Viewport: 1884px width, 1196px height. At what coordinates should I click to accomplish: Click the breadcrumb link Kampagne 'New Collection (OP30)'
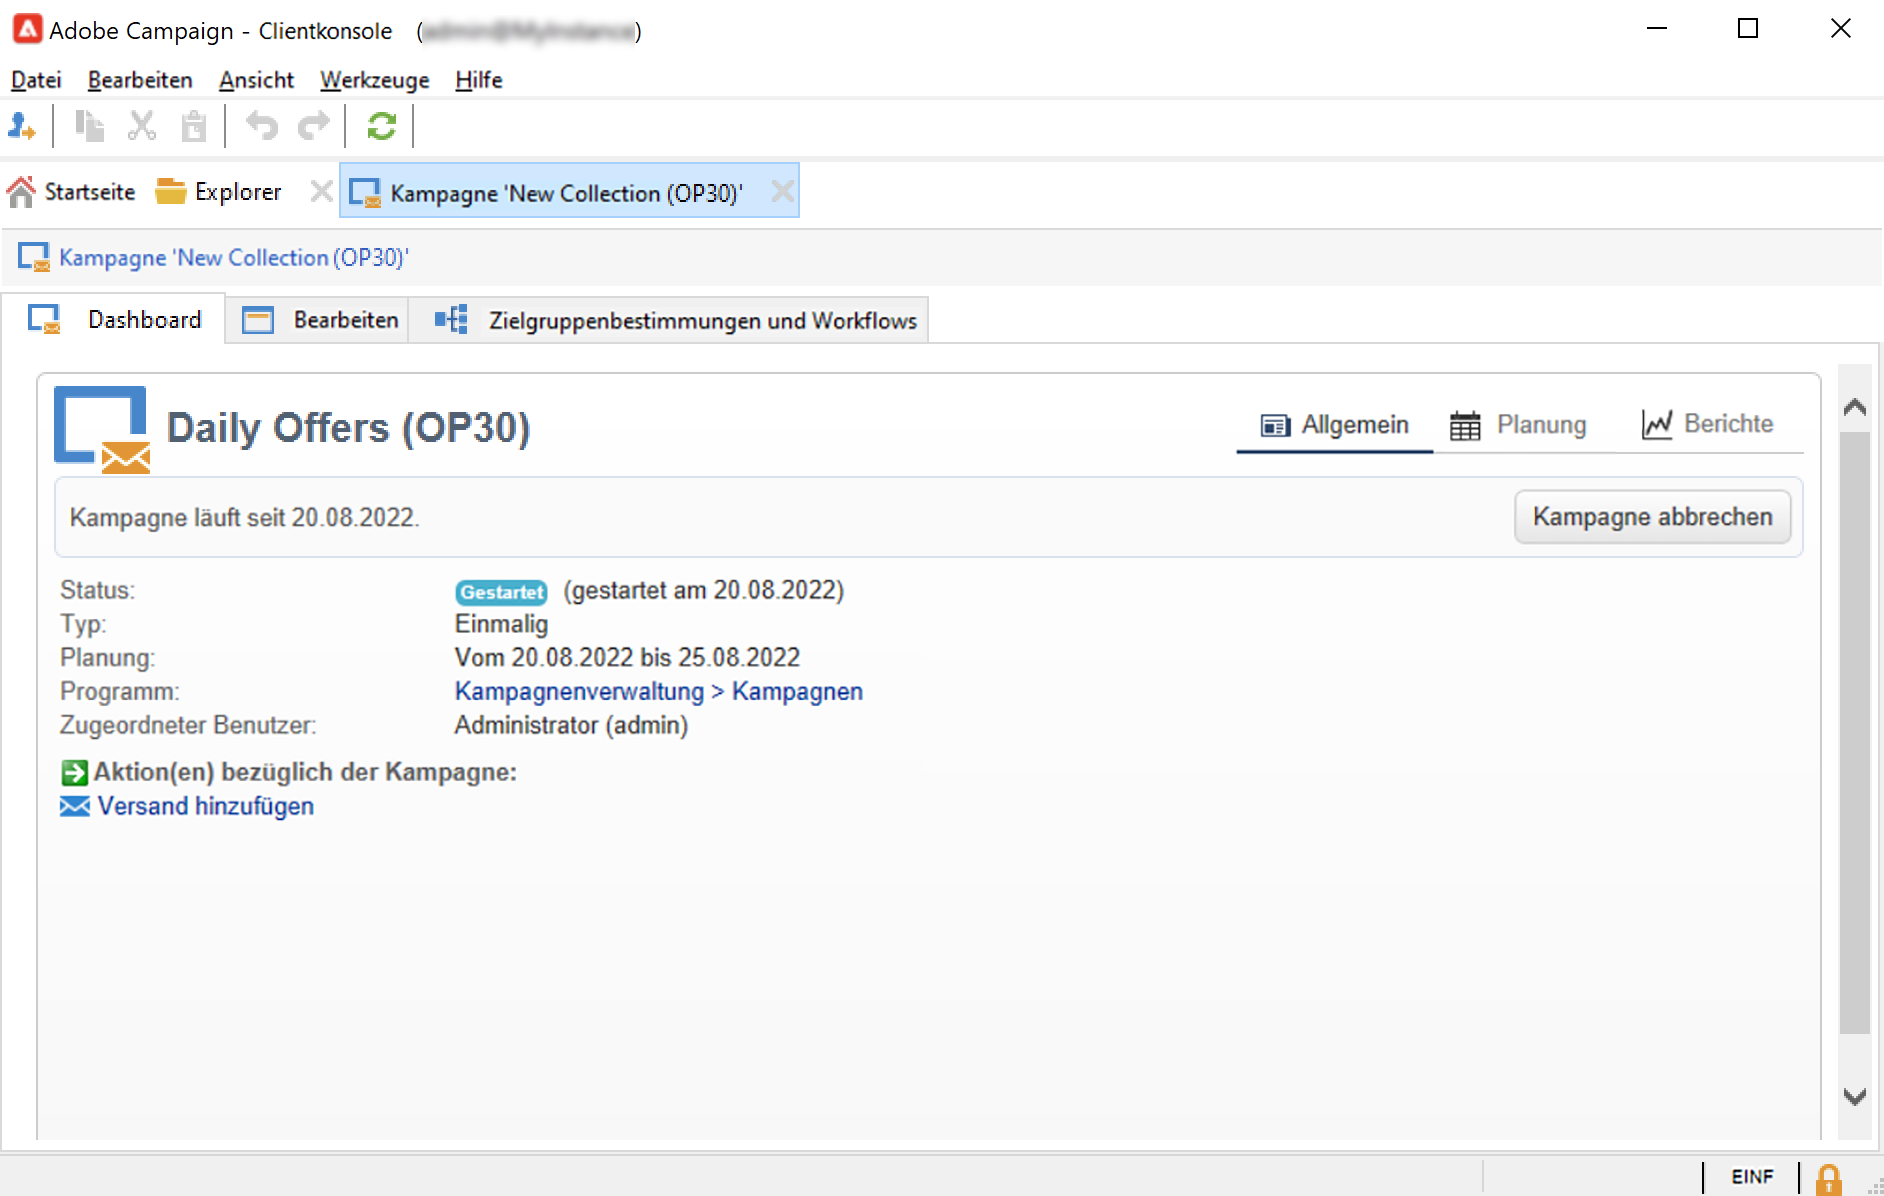click(234, 257)
